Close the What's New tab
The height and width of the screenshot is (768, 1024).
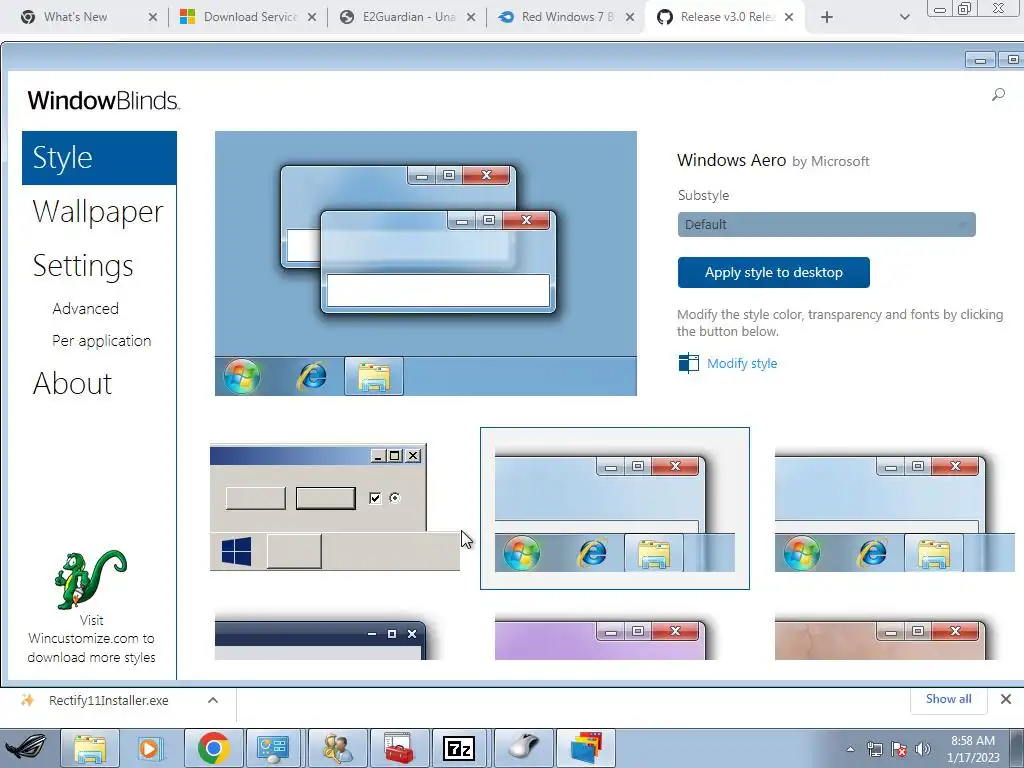[x=153, y=17]
